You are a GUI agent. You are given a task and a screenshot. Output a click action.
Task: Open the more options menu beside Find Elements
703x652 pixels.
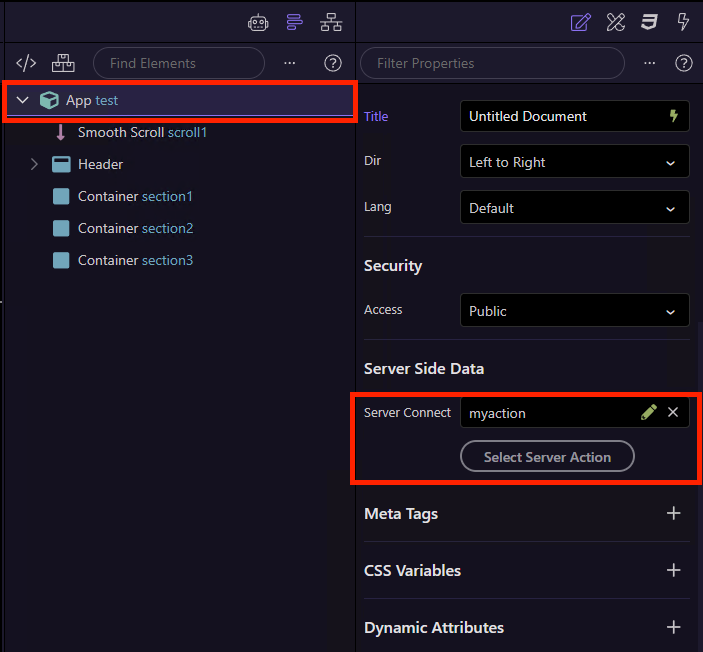290,63
